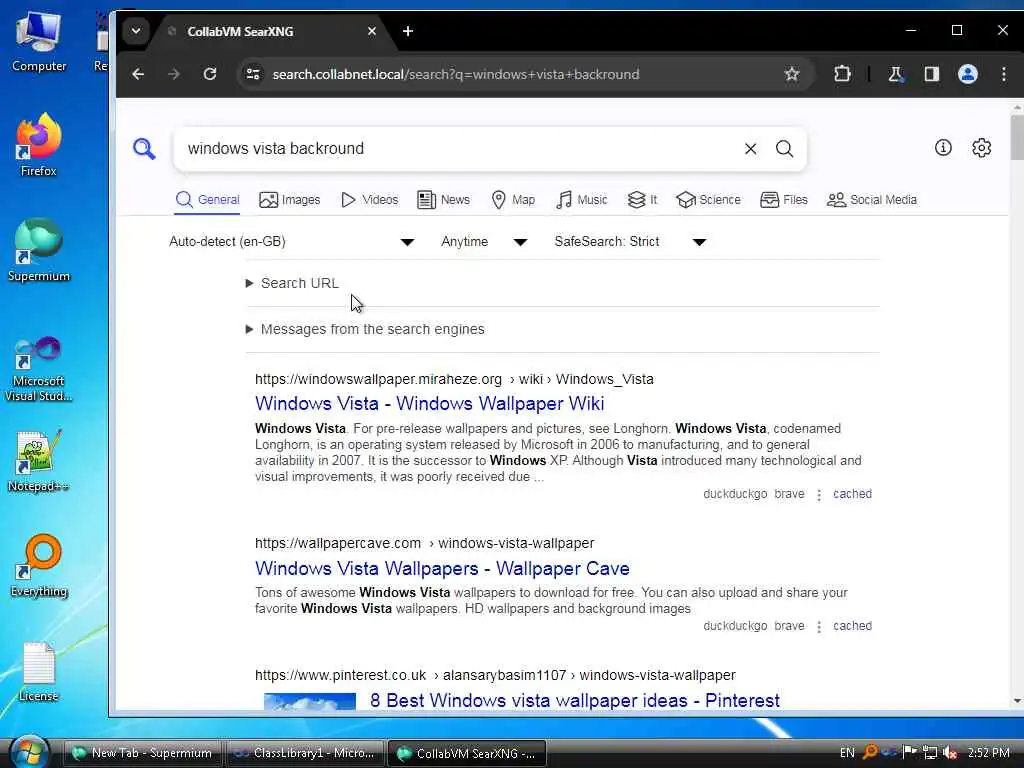The image size is (1024, 768).
Task: Bookmark this page with the star icon
Action: (792, 74)
